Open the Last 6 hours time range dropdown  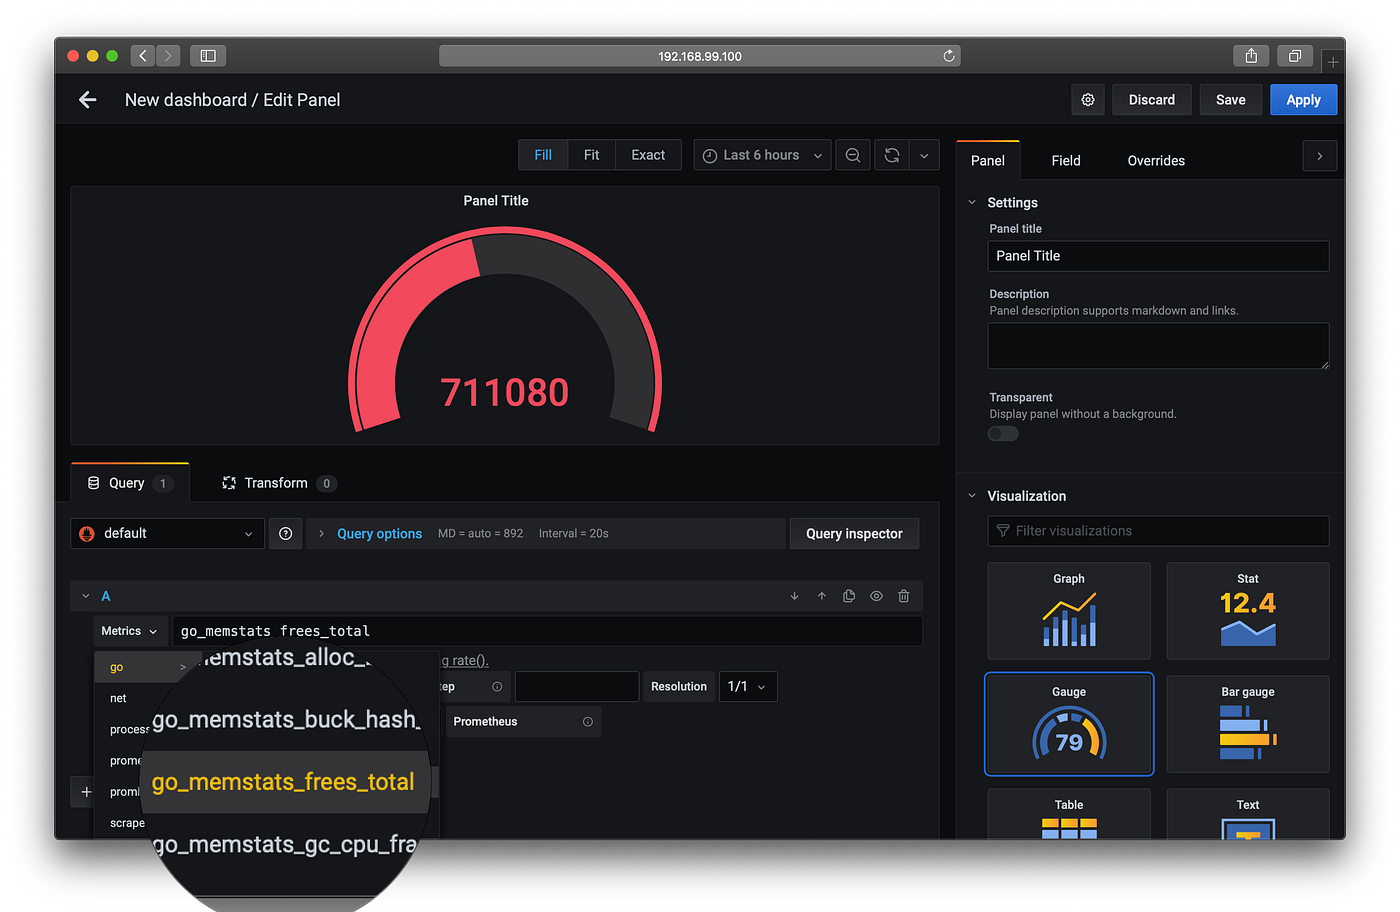pos(762,154)
